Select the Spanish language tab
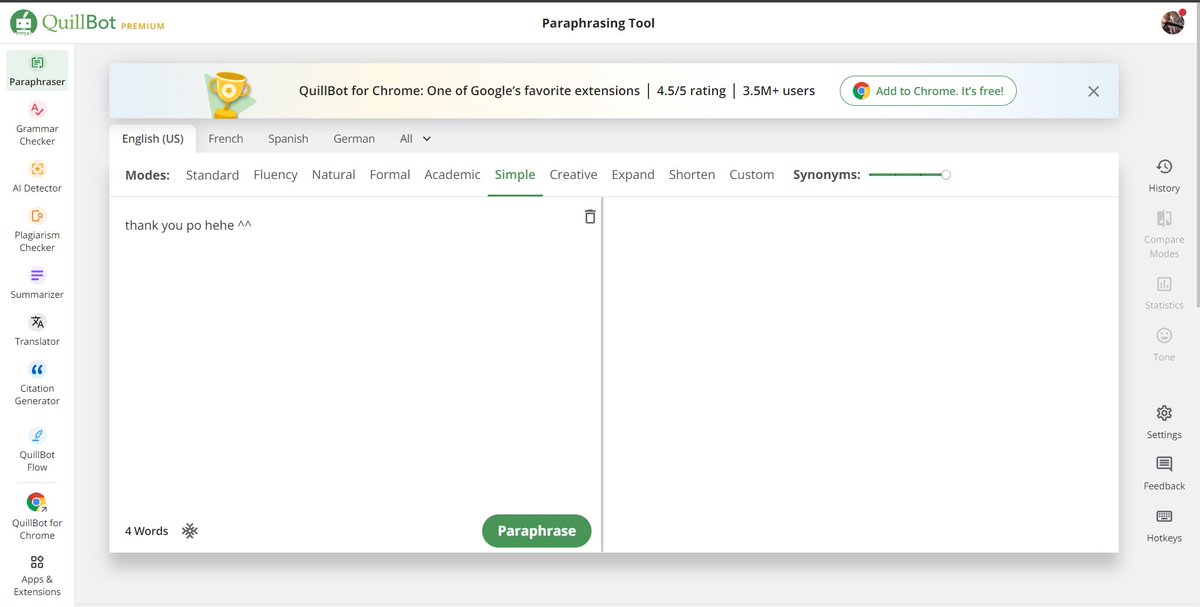This screenshot has width=1200, height=607. click(288, 139)
